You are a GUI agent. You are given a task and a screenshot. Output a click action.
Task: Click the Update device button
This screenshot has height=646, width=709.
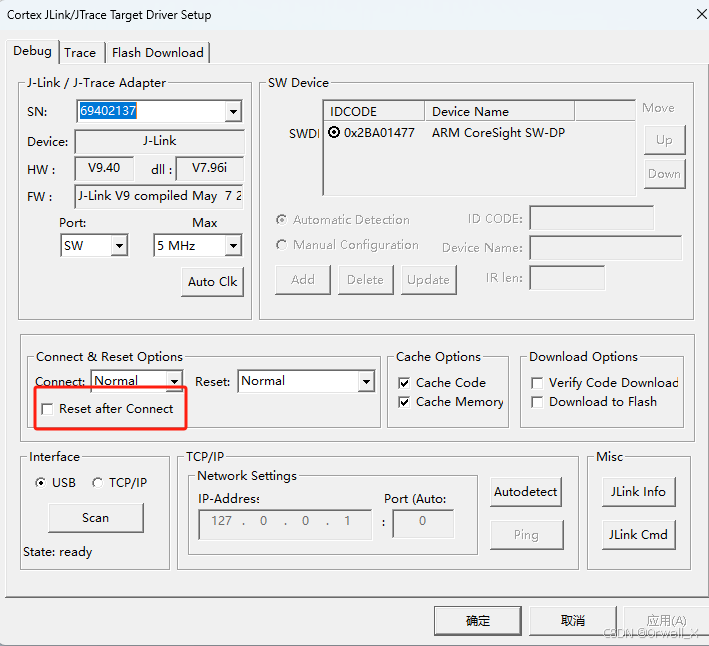428,280
